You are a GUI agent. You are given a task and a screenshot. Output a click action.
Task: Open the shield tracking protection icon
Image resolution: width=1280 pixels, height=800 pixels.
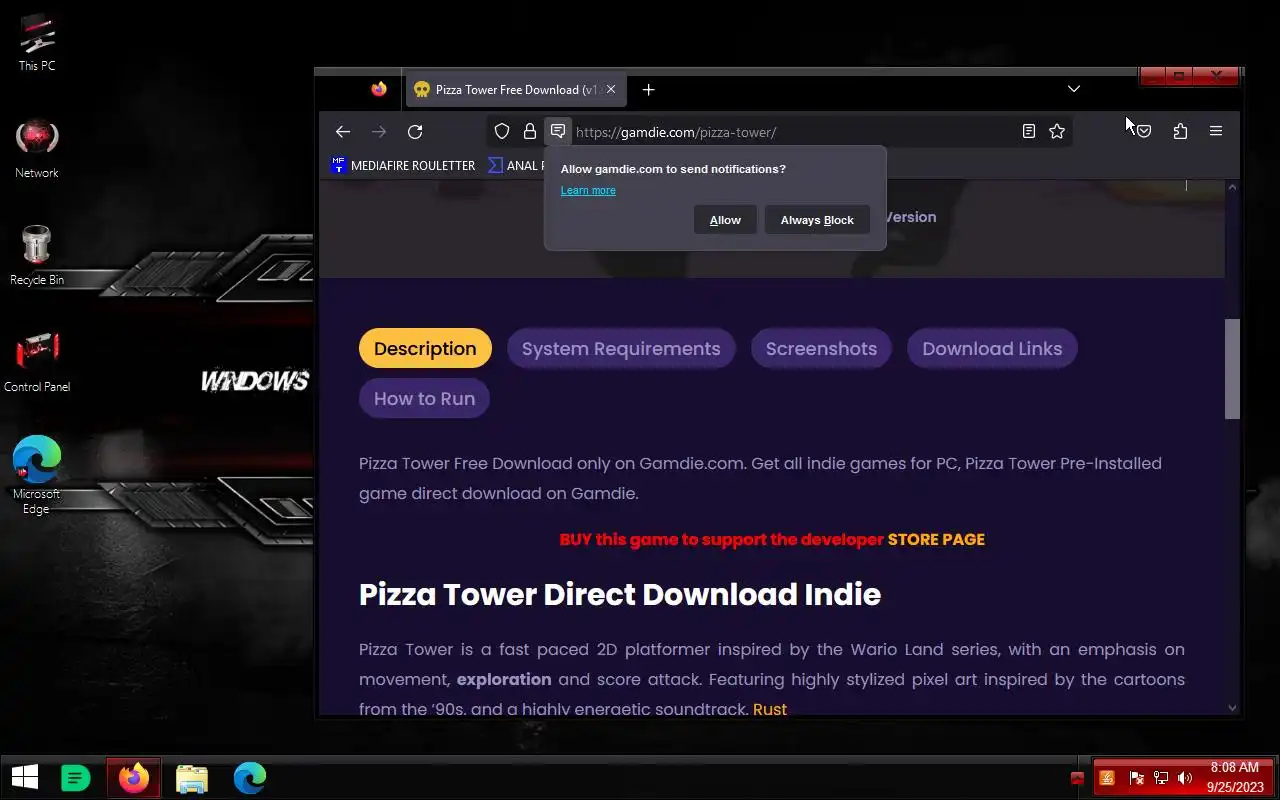(x=502, y=131)
